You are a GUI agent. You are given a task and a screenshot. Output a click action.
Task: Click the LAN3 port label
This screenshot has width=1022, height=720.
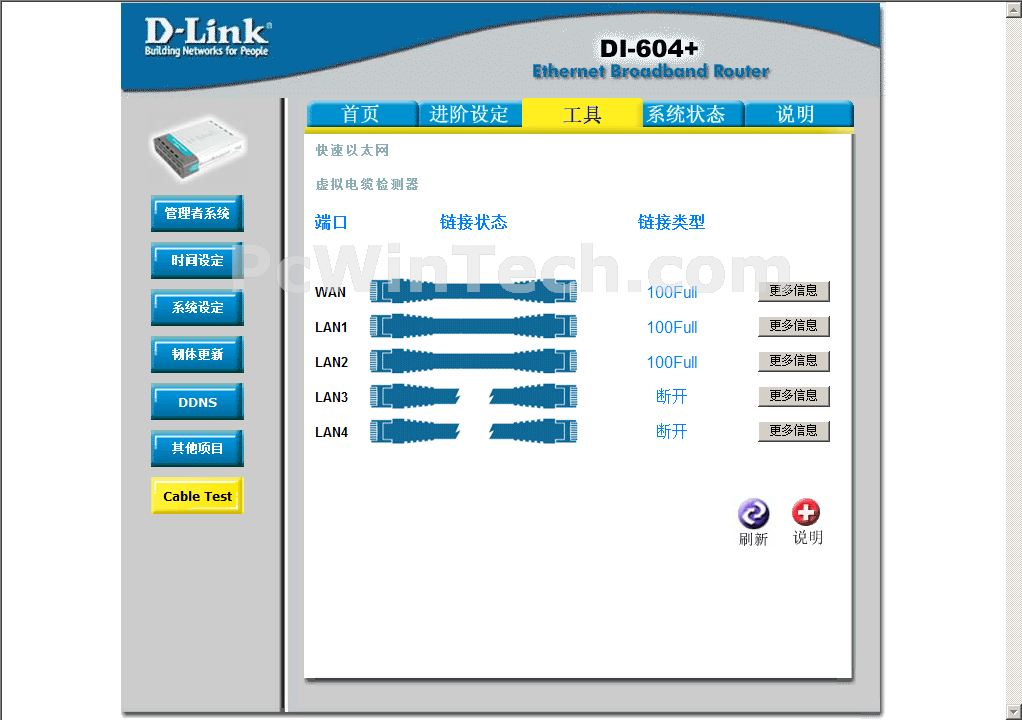click(x=331, y=397)
